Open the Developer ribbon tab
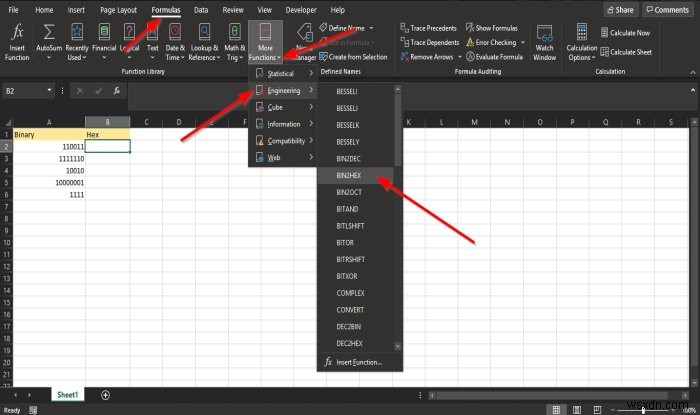Viewport: 700px width, 415px height. [301, 10]
